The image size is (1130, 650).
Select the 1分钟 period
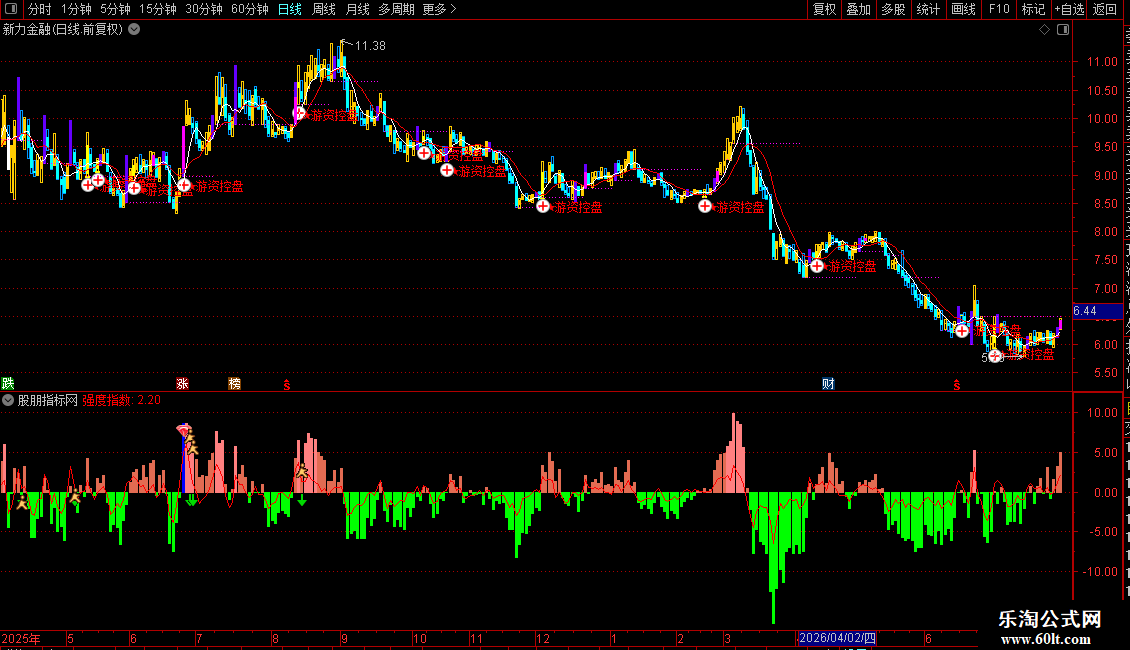[x=76, y=9]
